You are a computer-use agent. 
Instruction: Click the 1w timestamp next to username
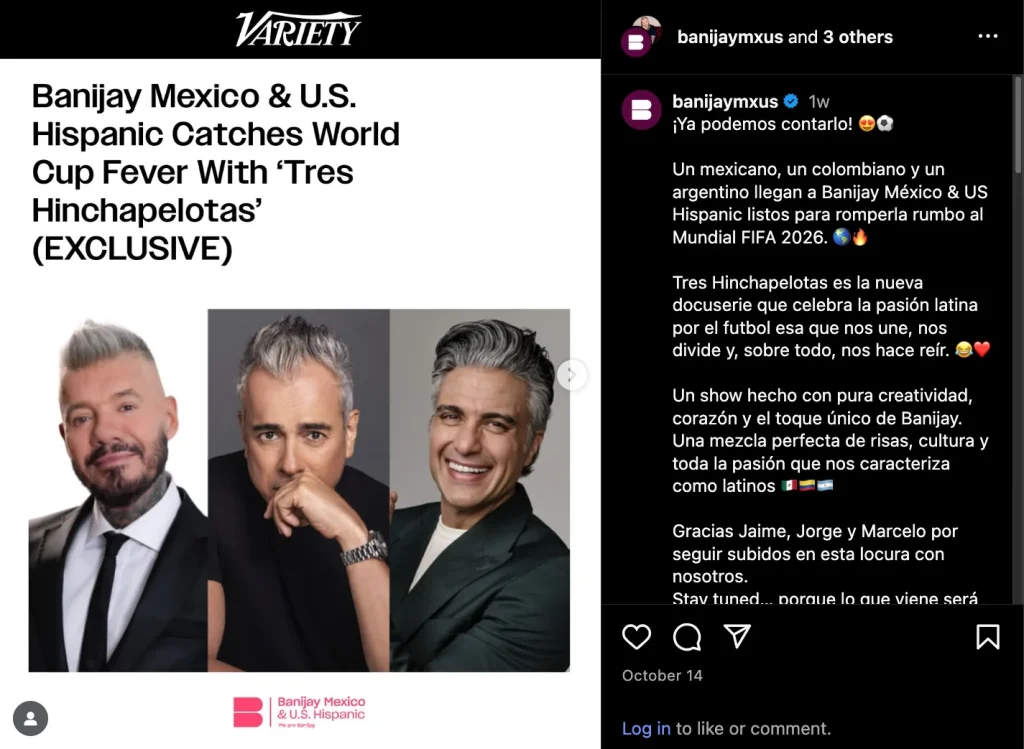click(819, 102)
